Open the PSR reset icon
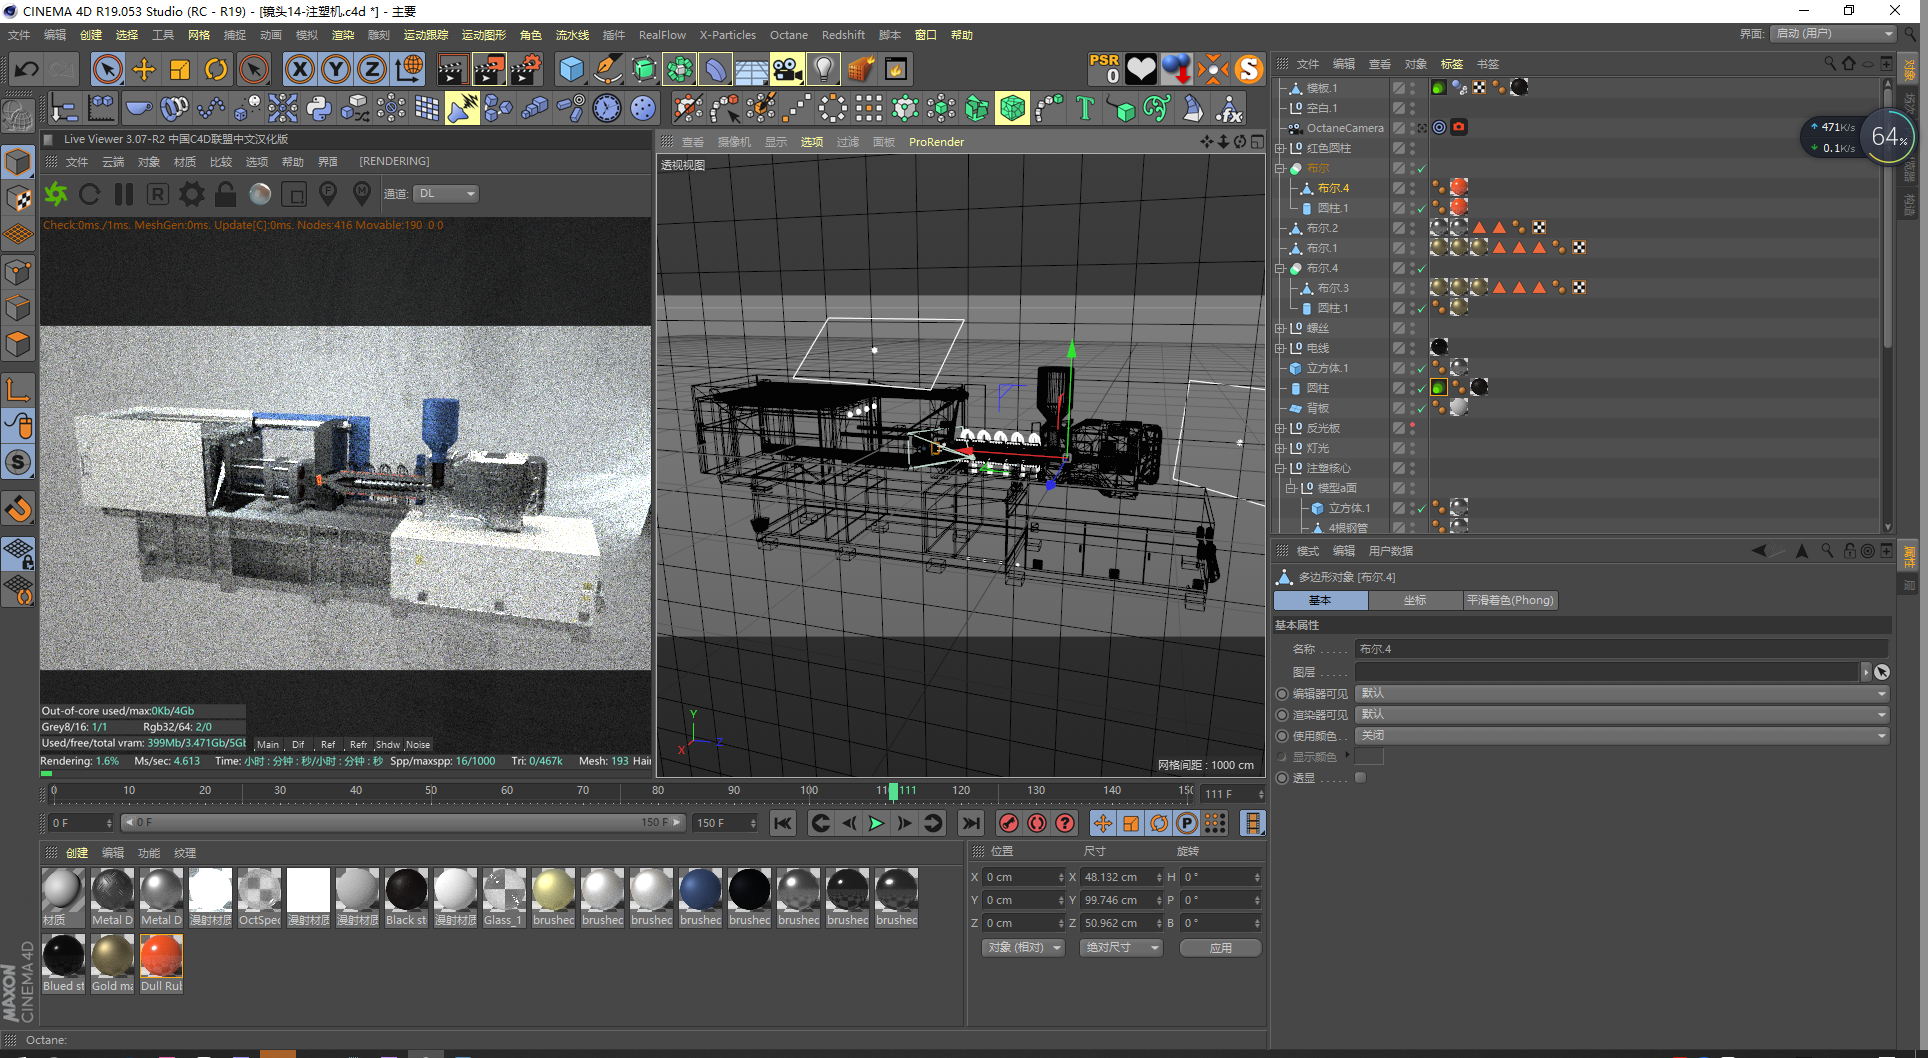Image resolution: width=1928 pixels, height=1058 pixels. click(x=1105, y=68)
